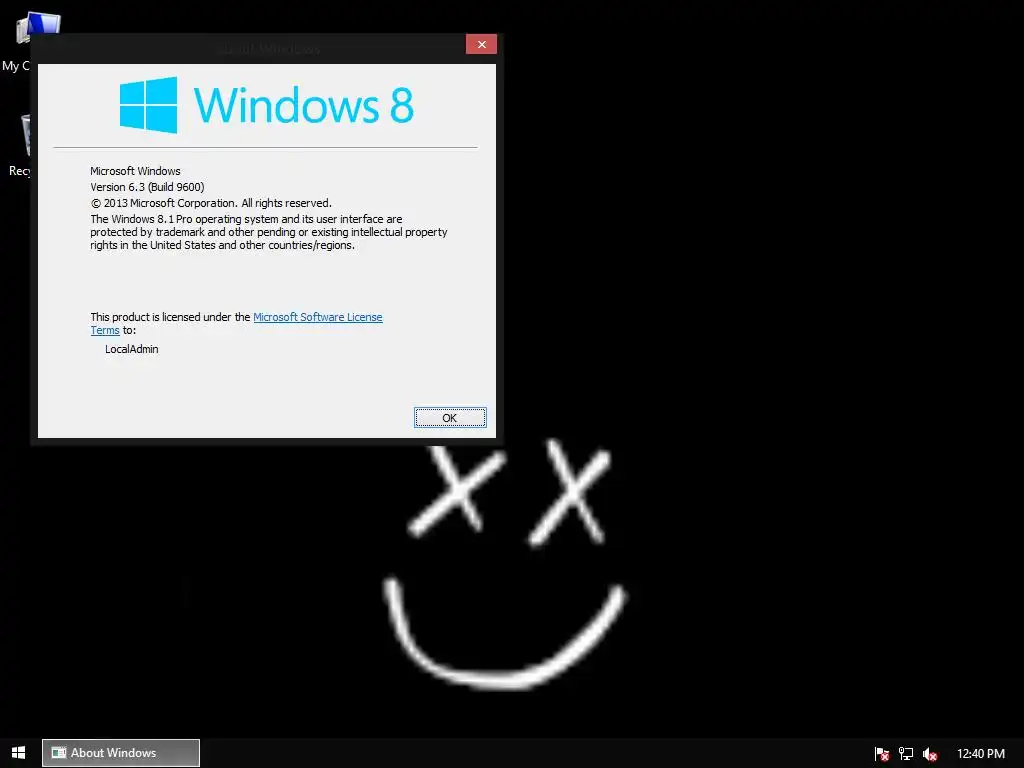
Task: Open network status icon in tray
Action: (906, 754)
